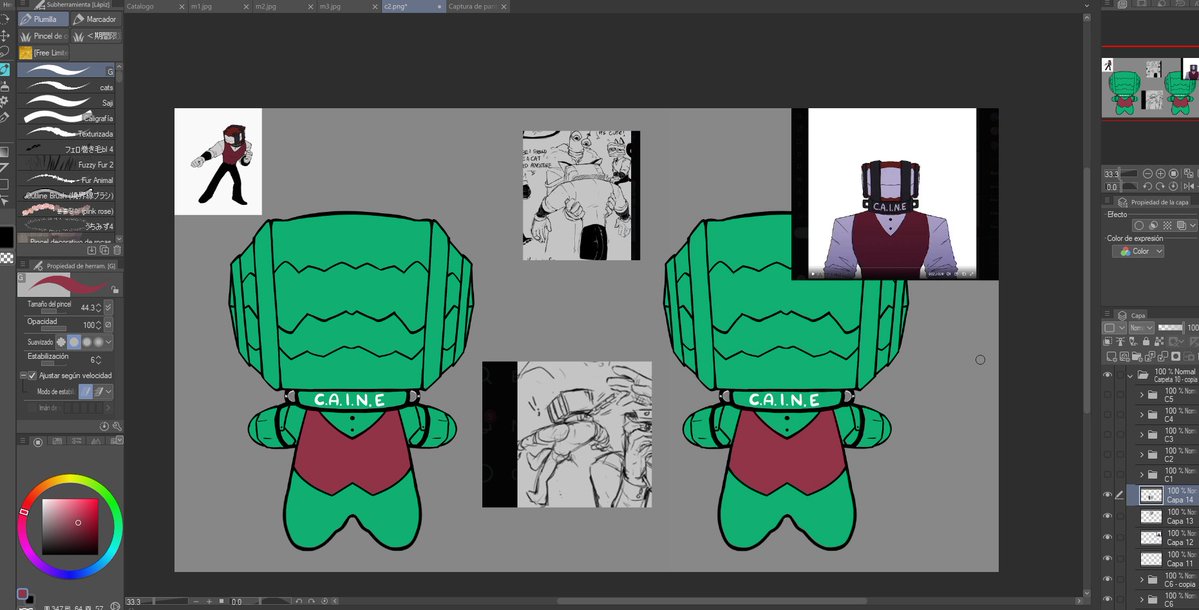Image resolution: width=1199 pixels, height=610 pixels.
Task: Select the Figure rectangle tool
Action: click(x=5, y=184)
